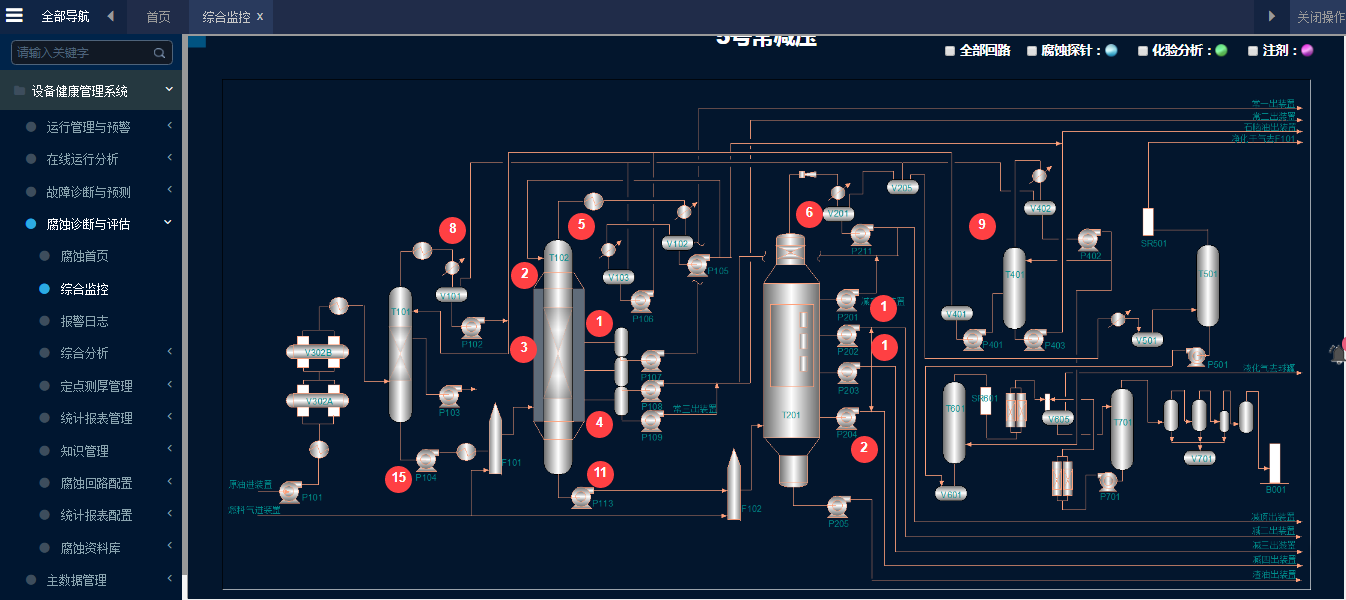The width and height of the screenshot is (1346, 600).
Task: Click the purple 注剂 legend dot
Action: click(1306, 51)
